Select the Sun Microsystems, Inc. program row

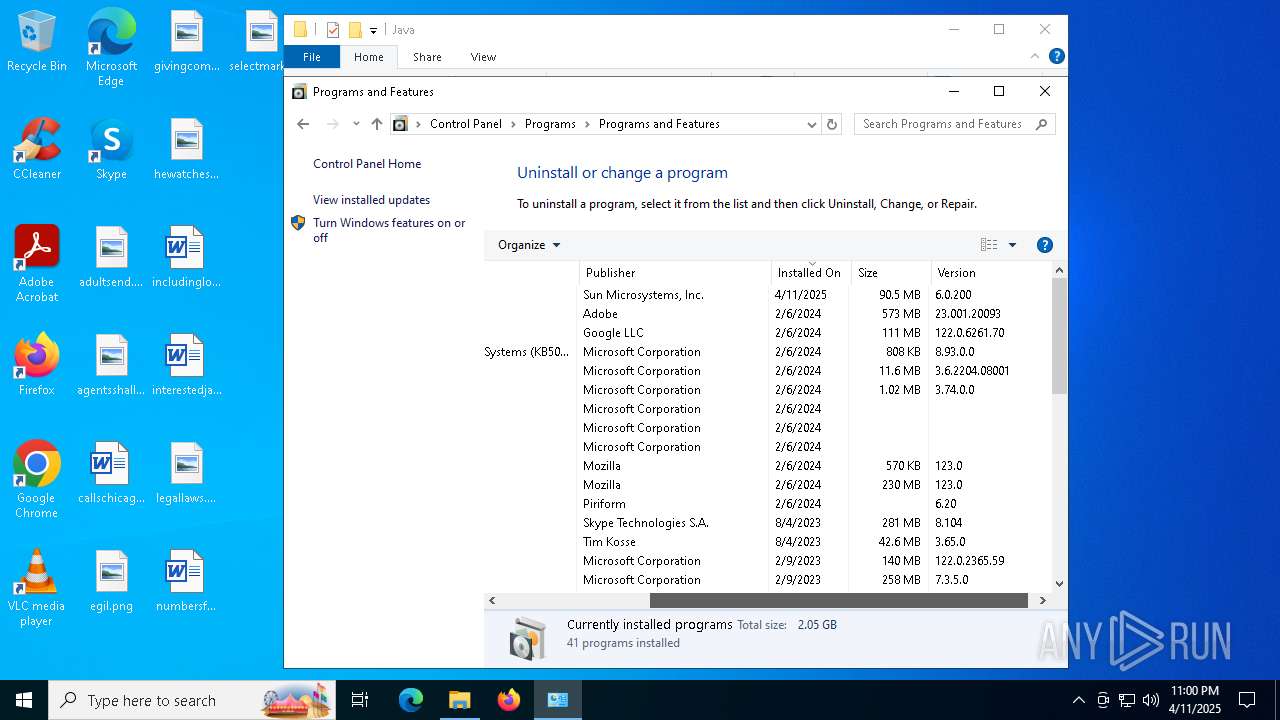click(768, 295)
